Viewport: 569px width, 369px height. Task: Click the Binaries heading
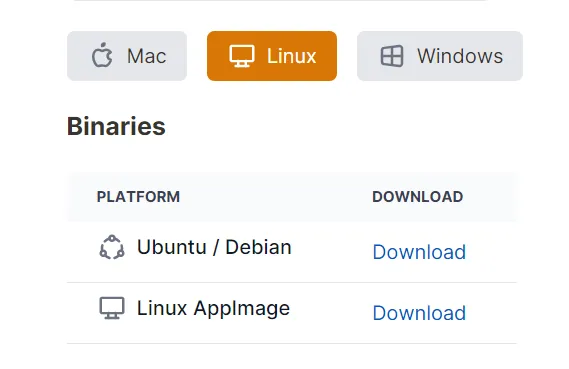pyautogui.click(x=116, y=126)
